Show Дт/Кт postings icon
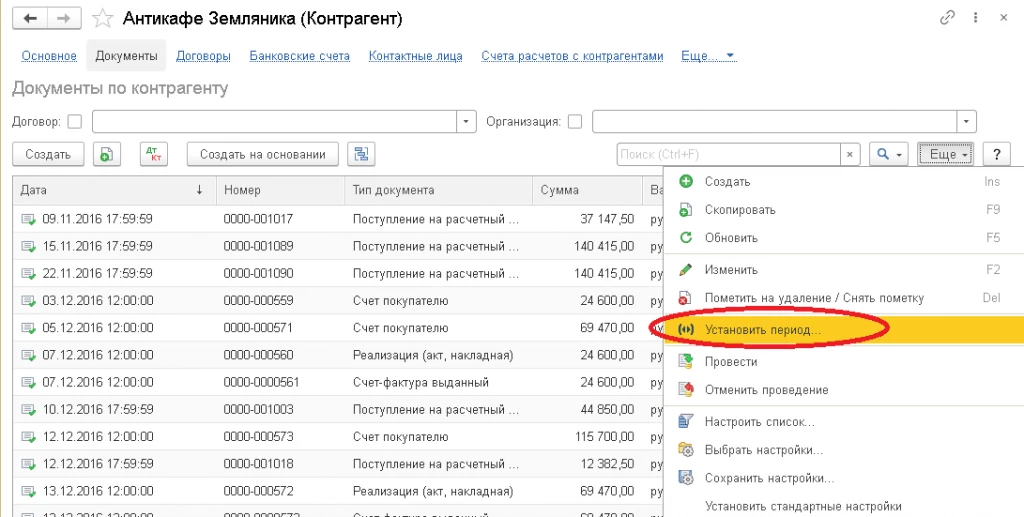 point(154,155)
